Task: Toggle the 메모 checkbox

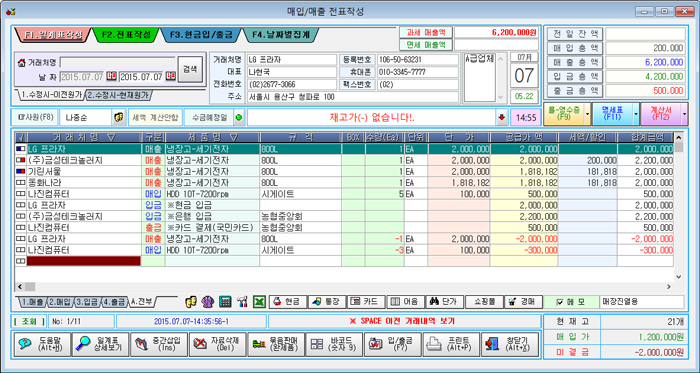Action: [560, 302]
